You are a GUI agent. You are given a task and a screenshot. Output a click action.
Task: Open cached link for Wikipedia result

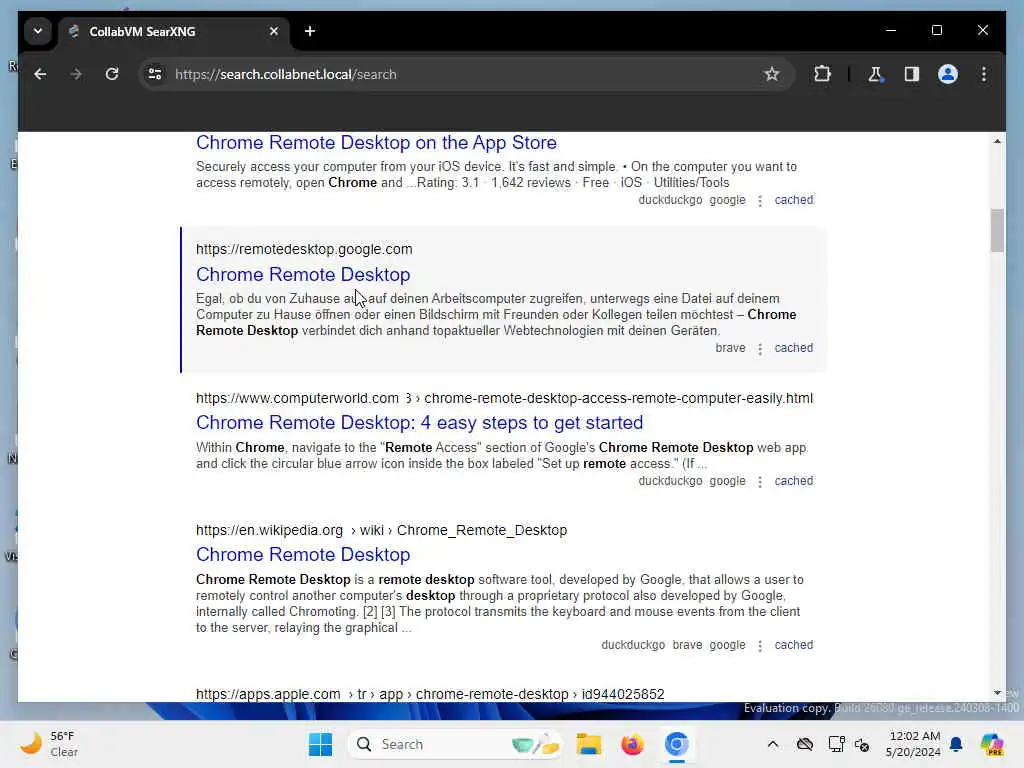click(793, 645)
